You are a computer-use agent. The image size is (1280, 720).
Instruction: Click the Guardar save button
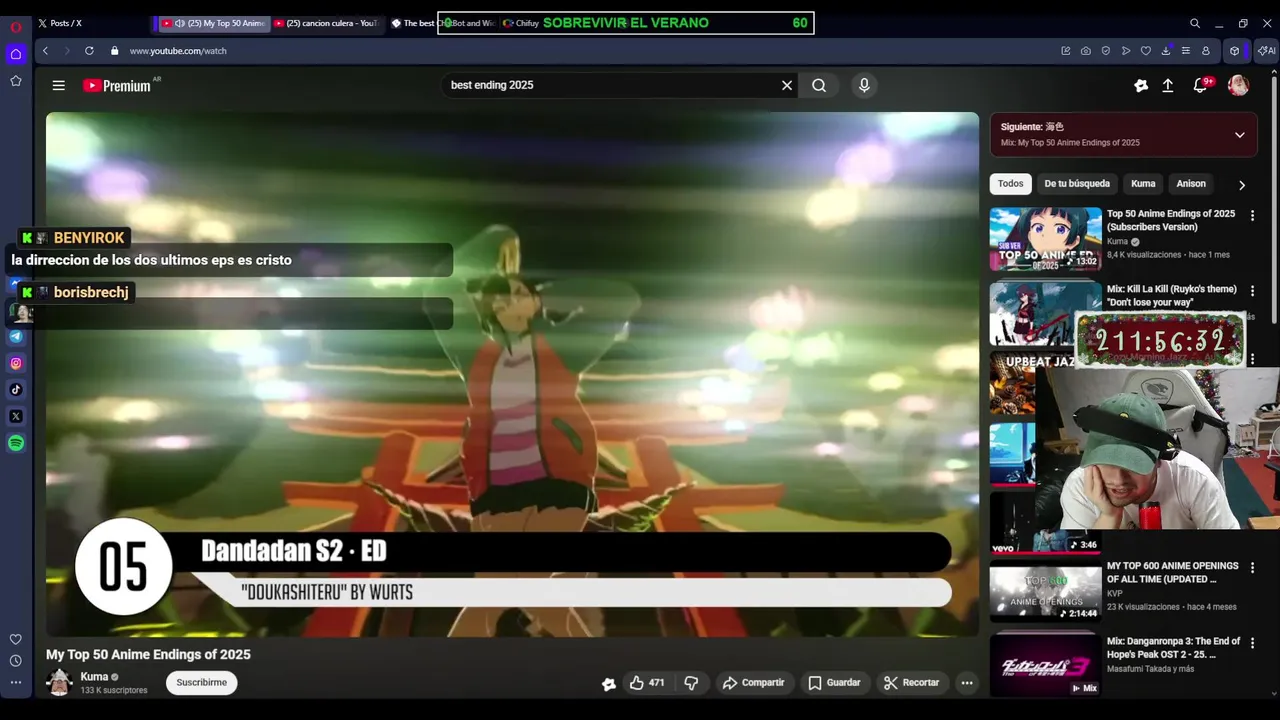click(834, 683)
